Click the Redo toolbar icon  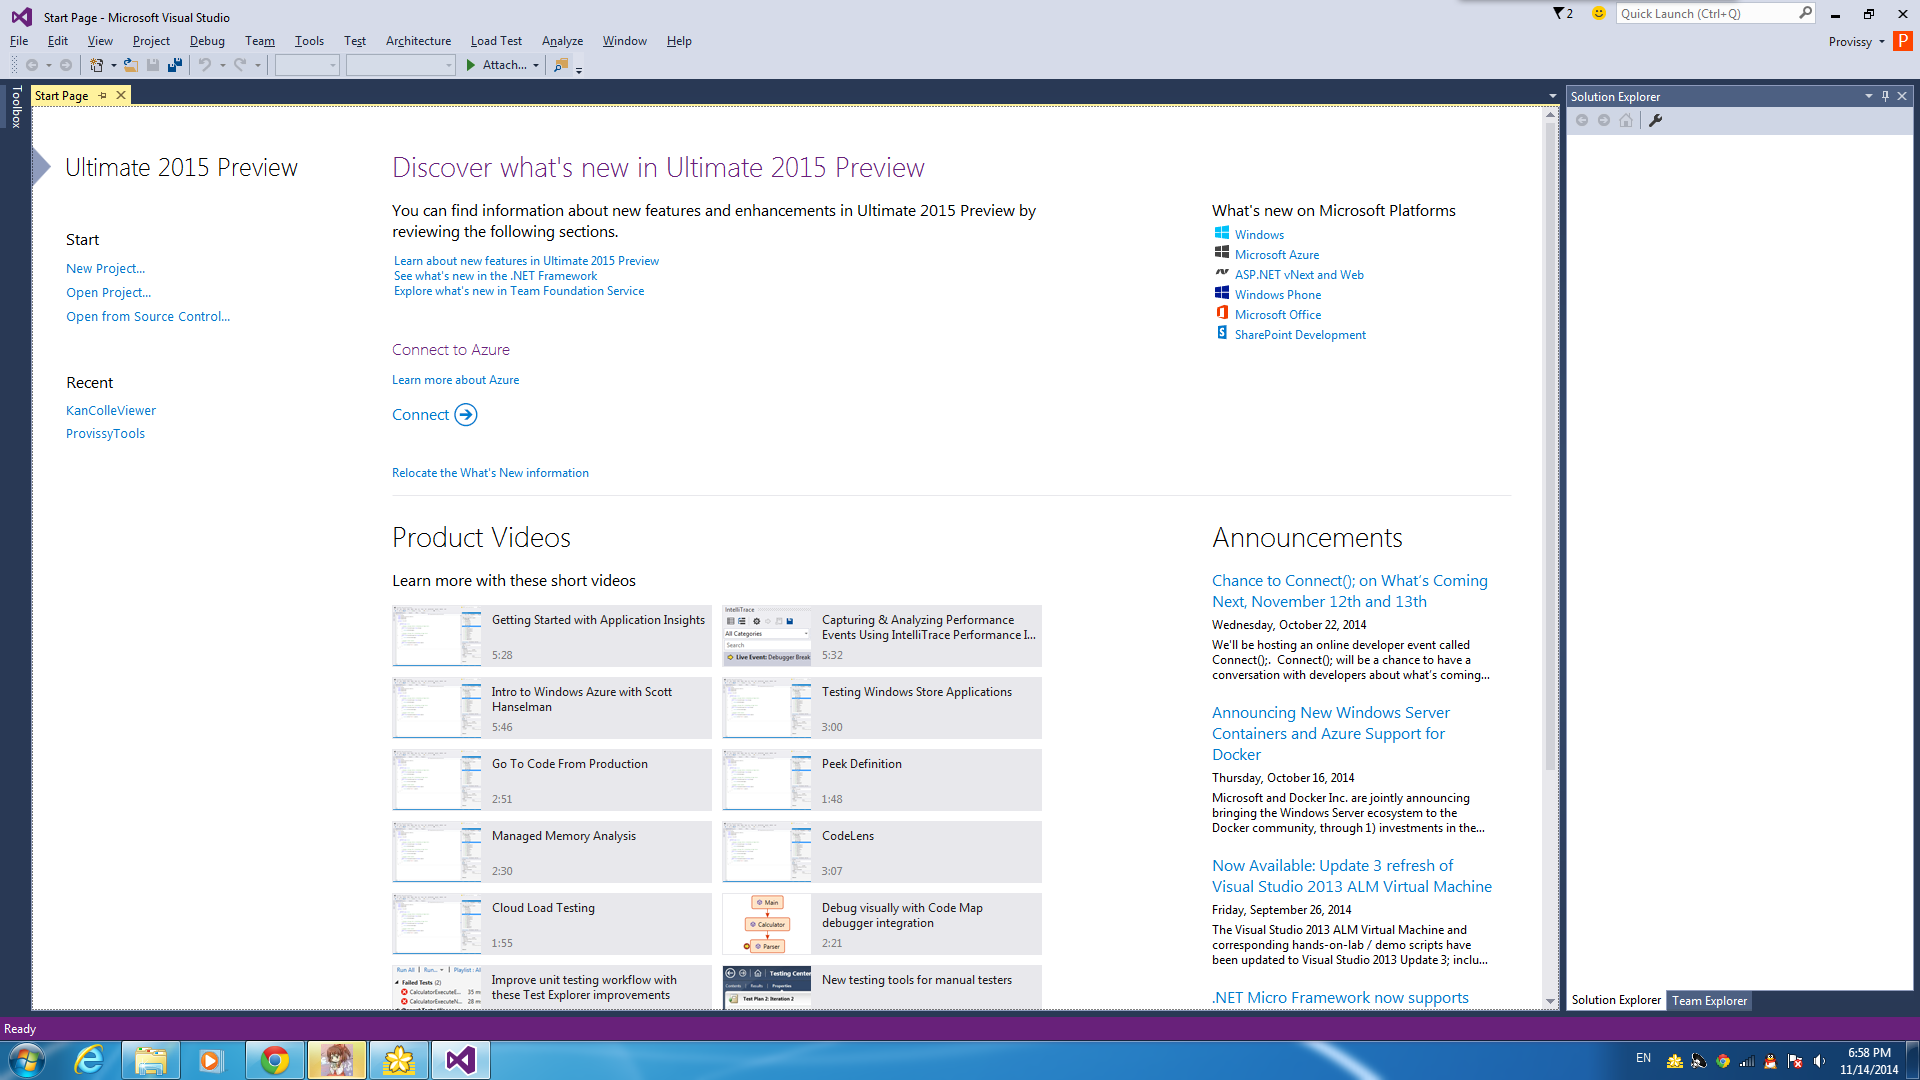[x=240, y=65]
